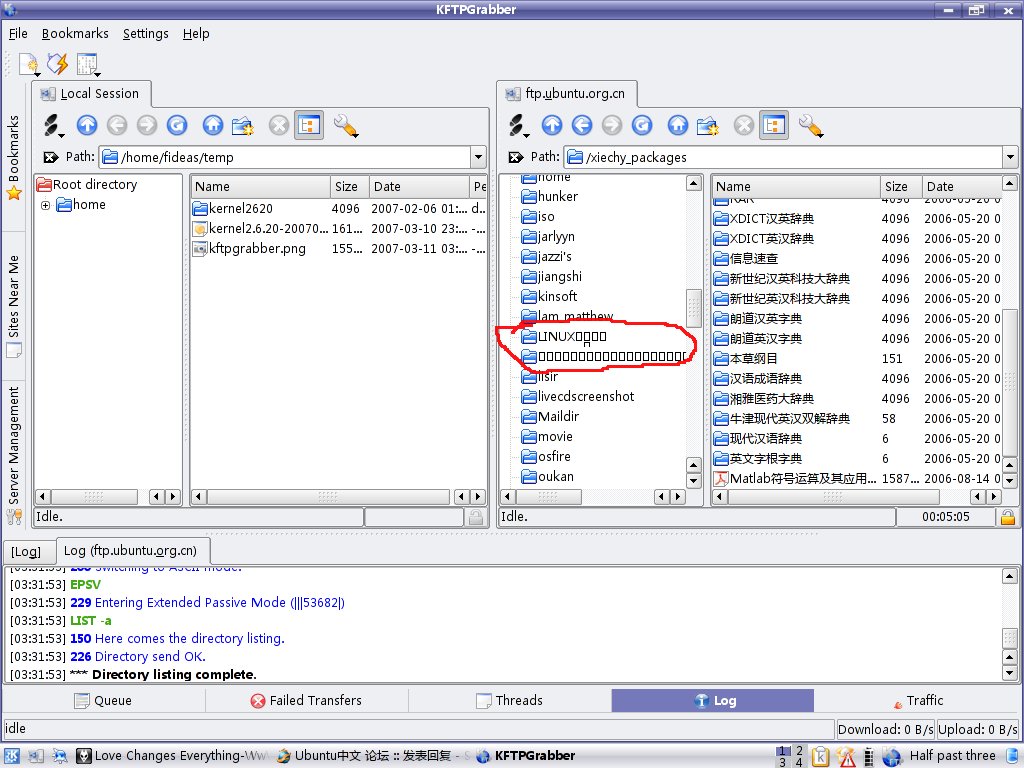Click the Klipper clipboard tray icon
Screen dimensions: 1024x768
[x=820, y=756]
